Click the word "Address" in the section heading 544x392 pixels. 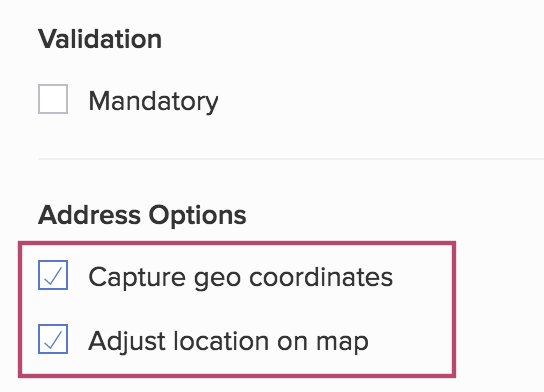(89, 215)
